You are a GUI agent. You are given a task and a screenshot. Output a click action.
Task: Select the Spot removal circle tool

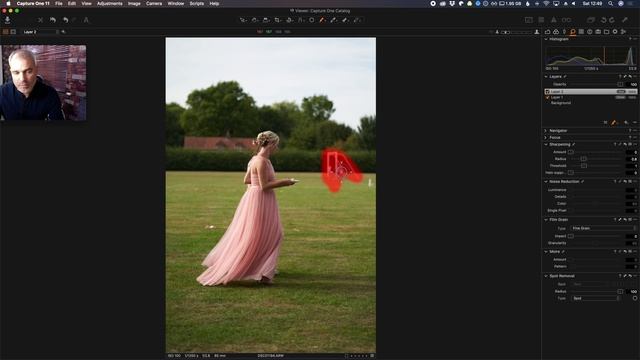pyautogui.click(x=312, y=20)
